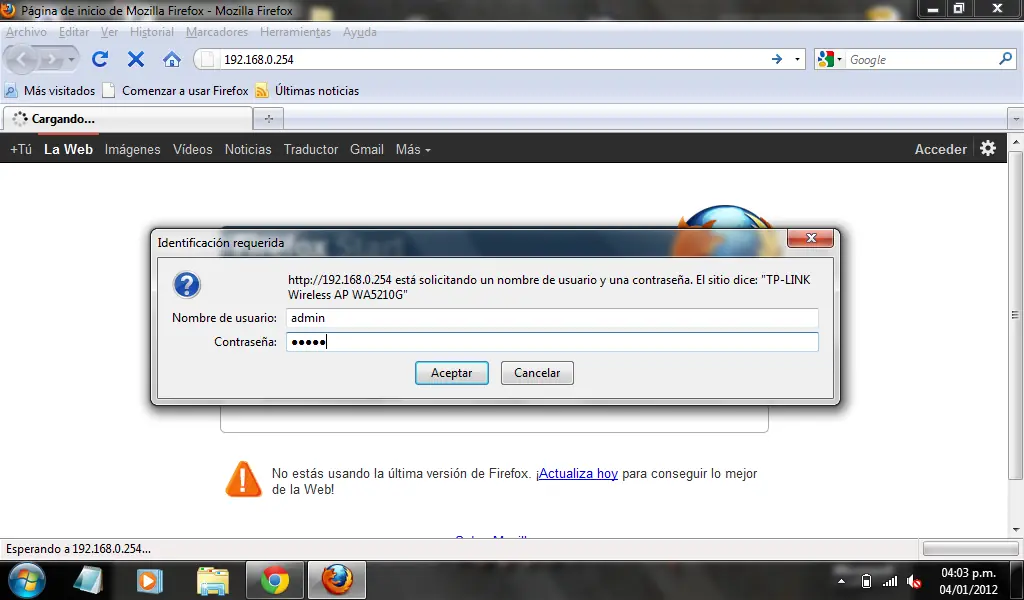
Task: Click the Cancelar button
Action: (537, 373)
